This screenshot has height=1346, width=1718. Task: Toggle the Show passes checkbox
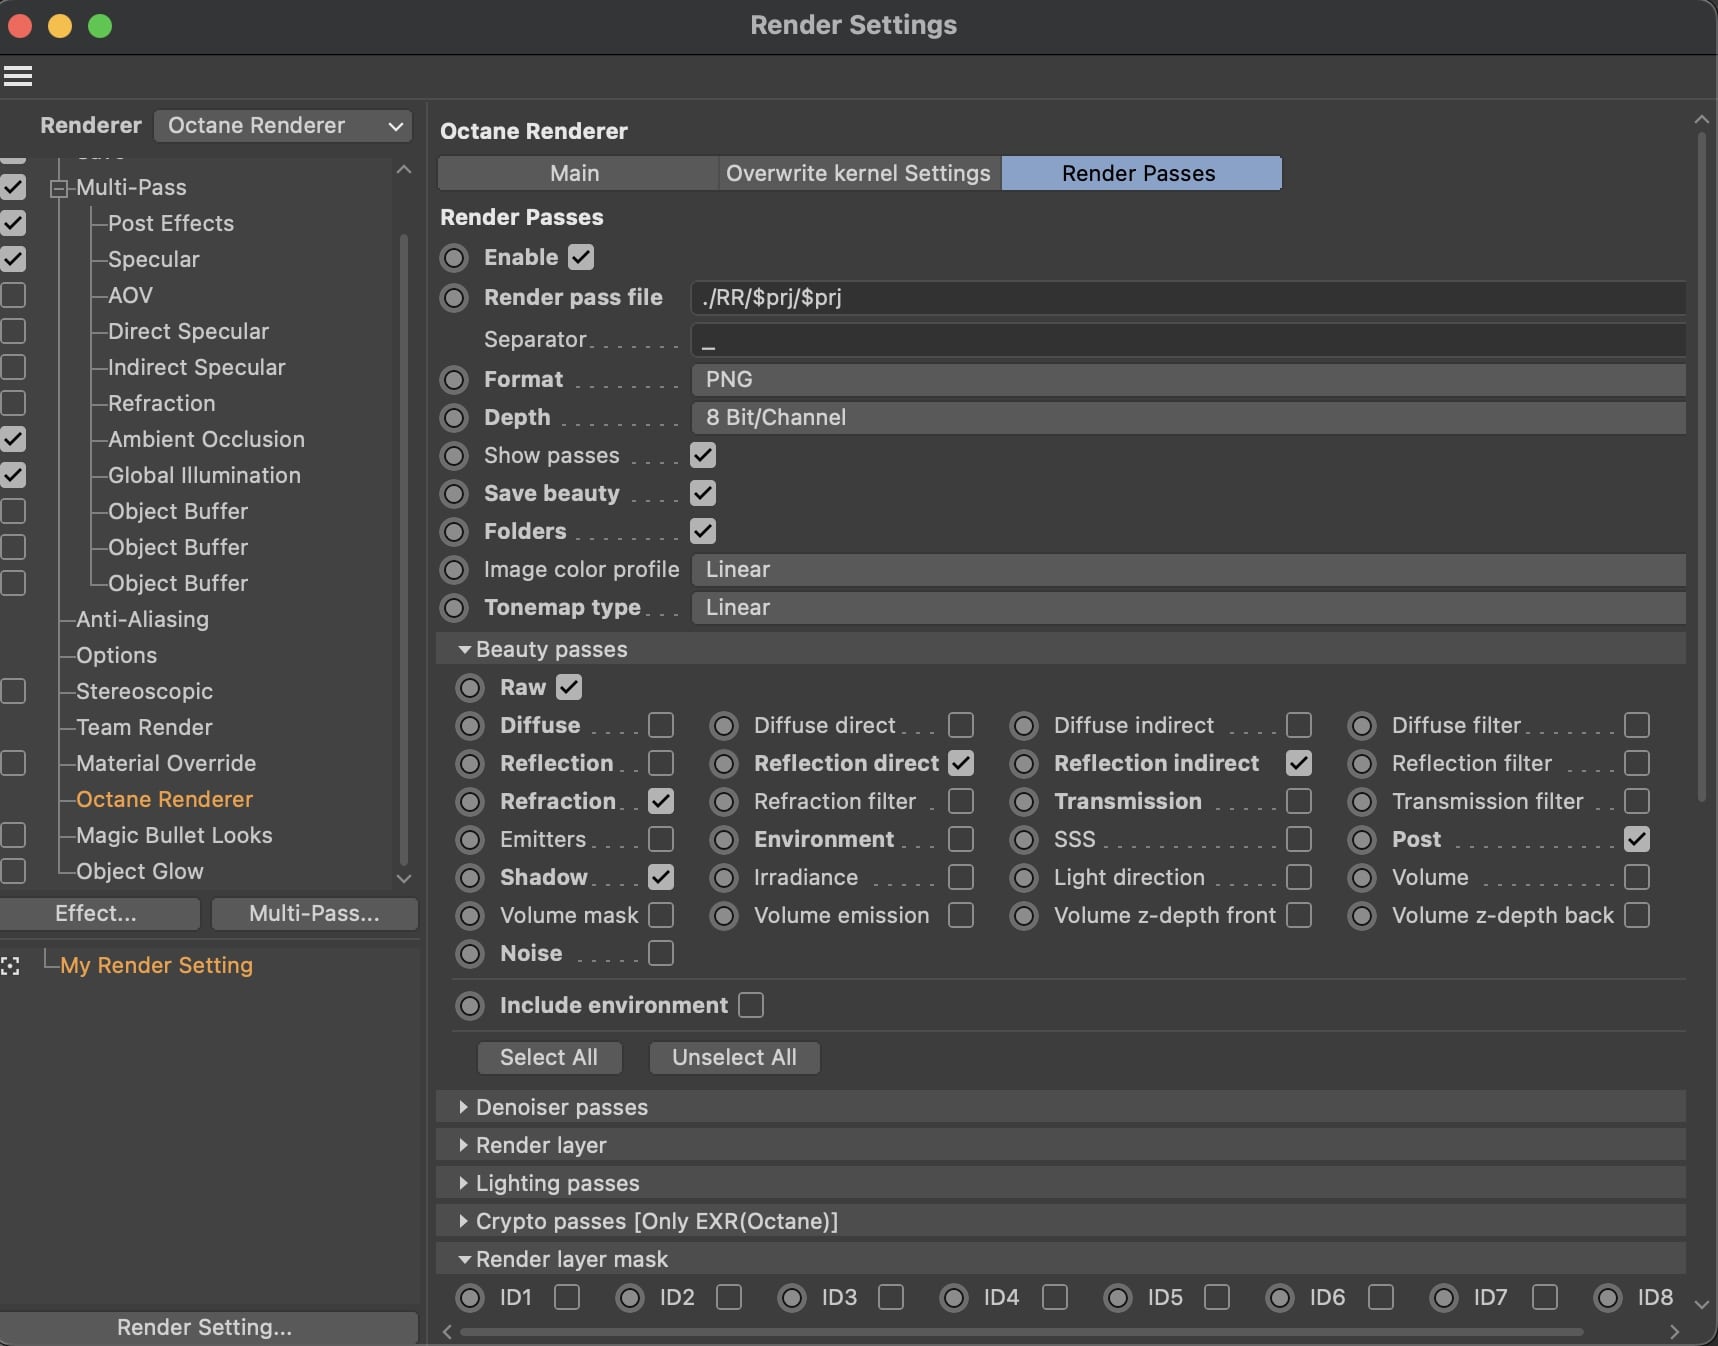[703, 455]
